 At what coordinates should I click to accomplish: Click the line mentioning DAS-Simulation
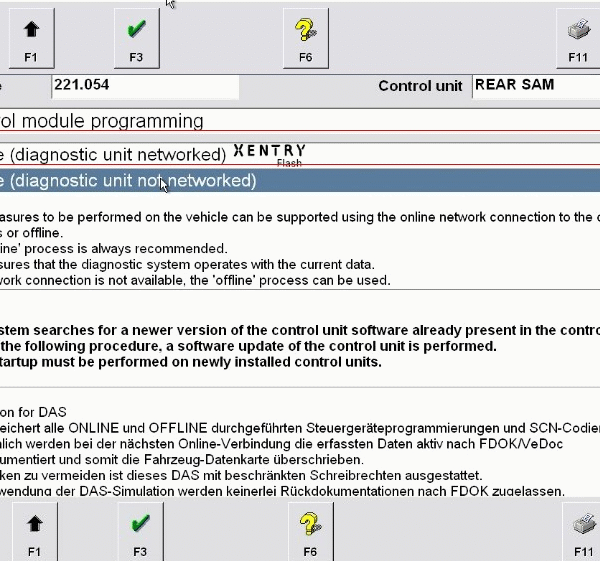pos(282,491)
